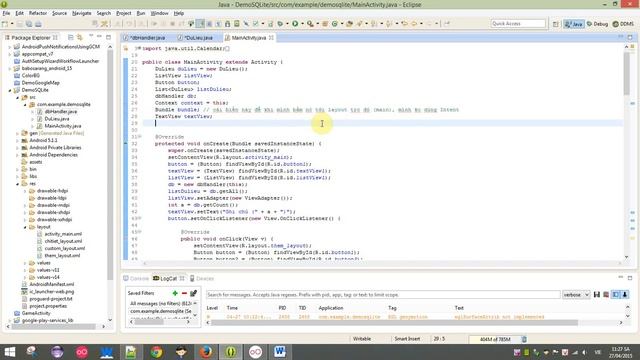Image resolution: width=640 pixels, height=360 pixels.
Task: Open the Windows Start button
Action: point(9,352)
